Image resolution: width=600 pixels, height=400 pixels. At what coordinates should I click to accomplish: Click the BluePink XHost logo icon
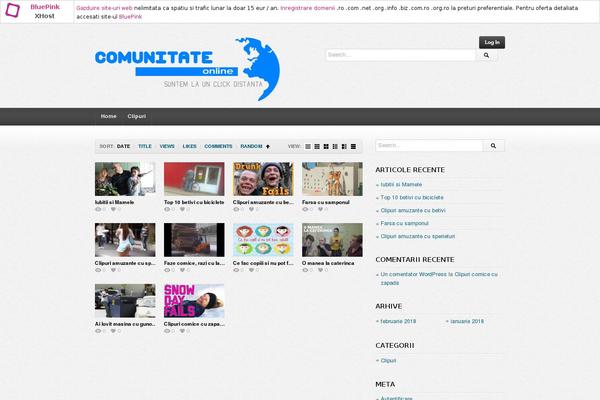click(x=12, y=10)
